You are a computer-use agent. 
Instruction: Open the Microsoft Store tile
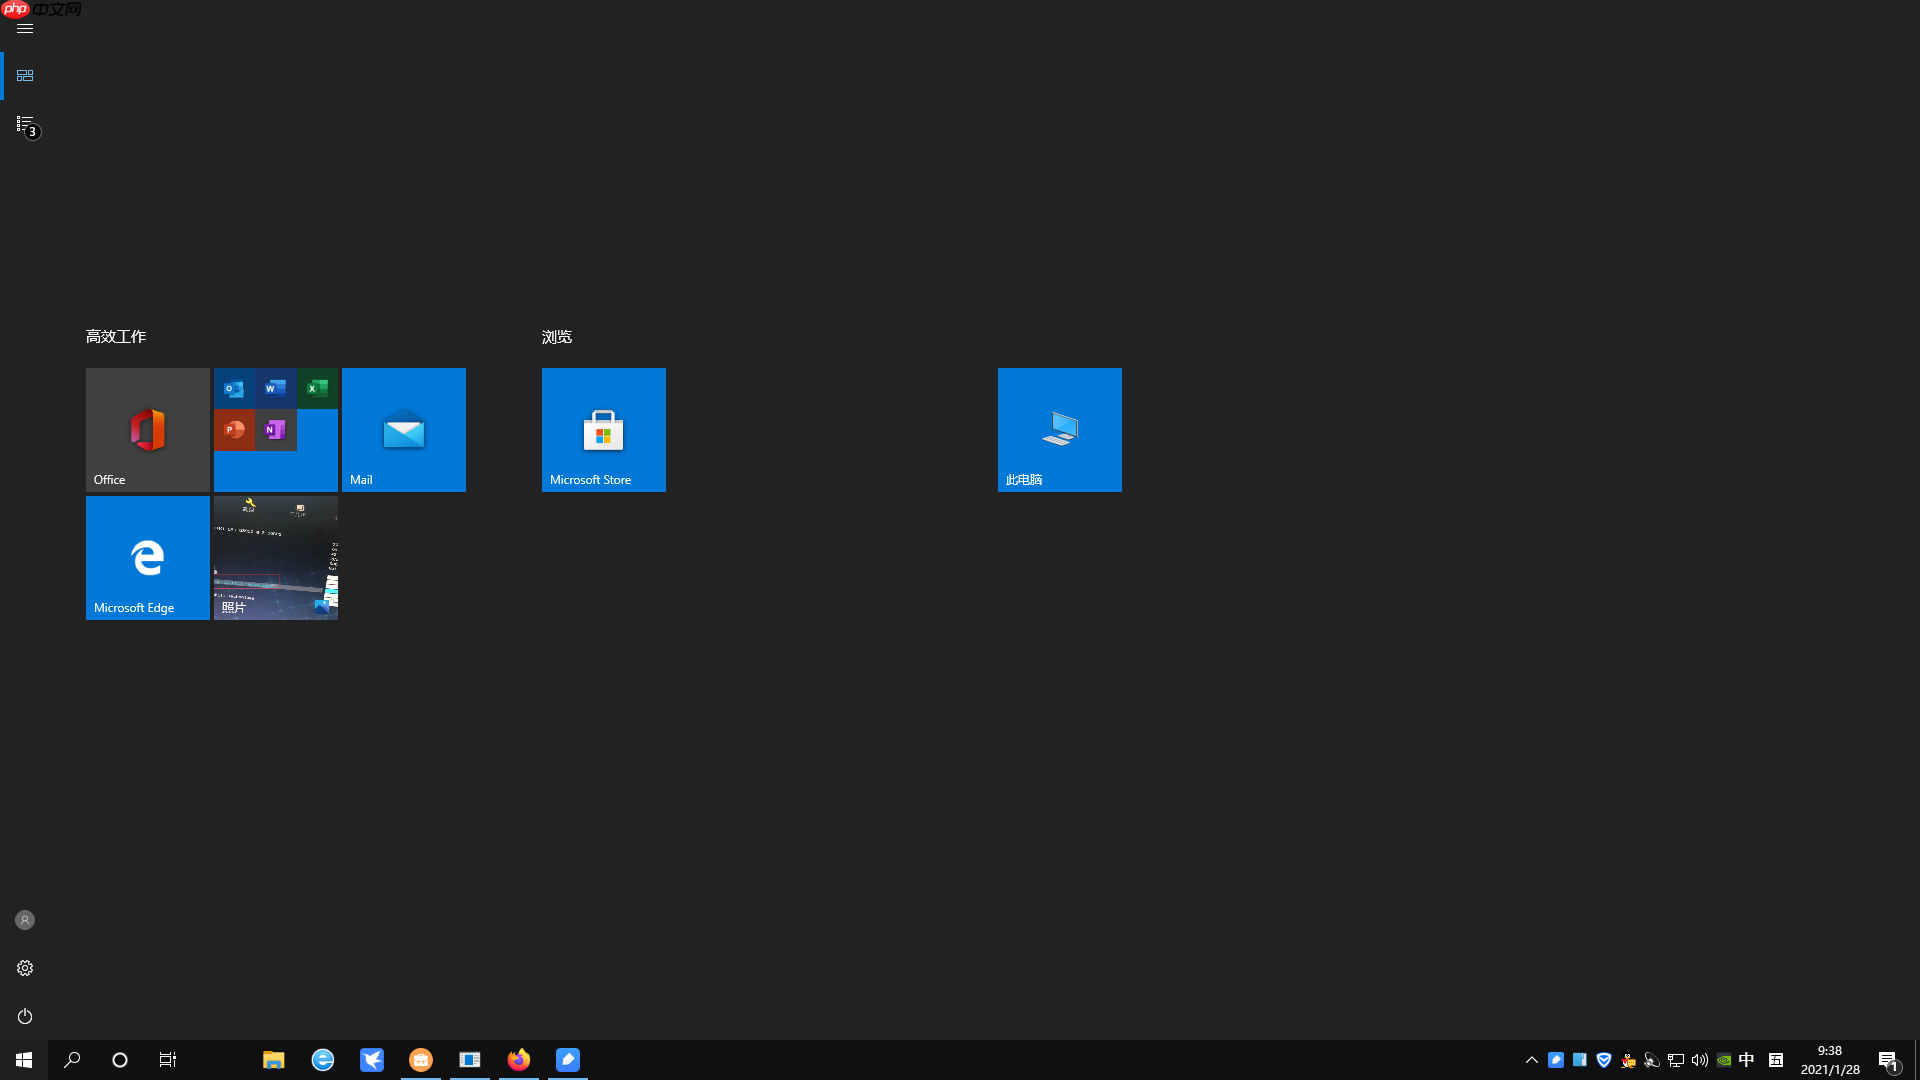[x=603, y=429]
